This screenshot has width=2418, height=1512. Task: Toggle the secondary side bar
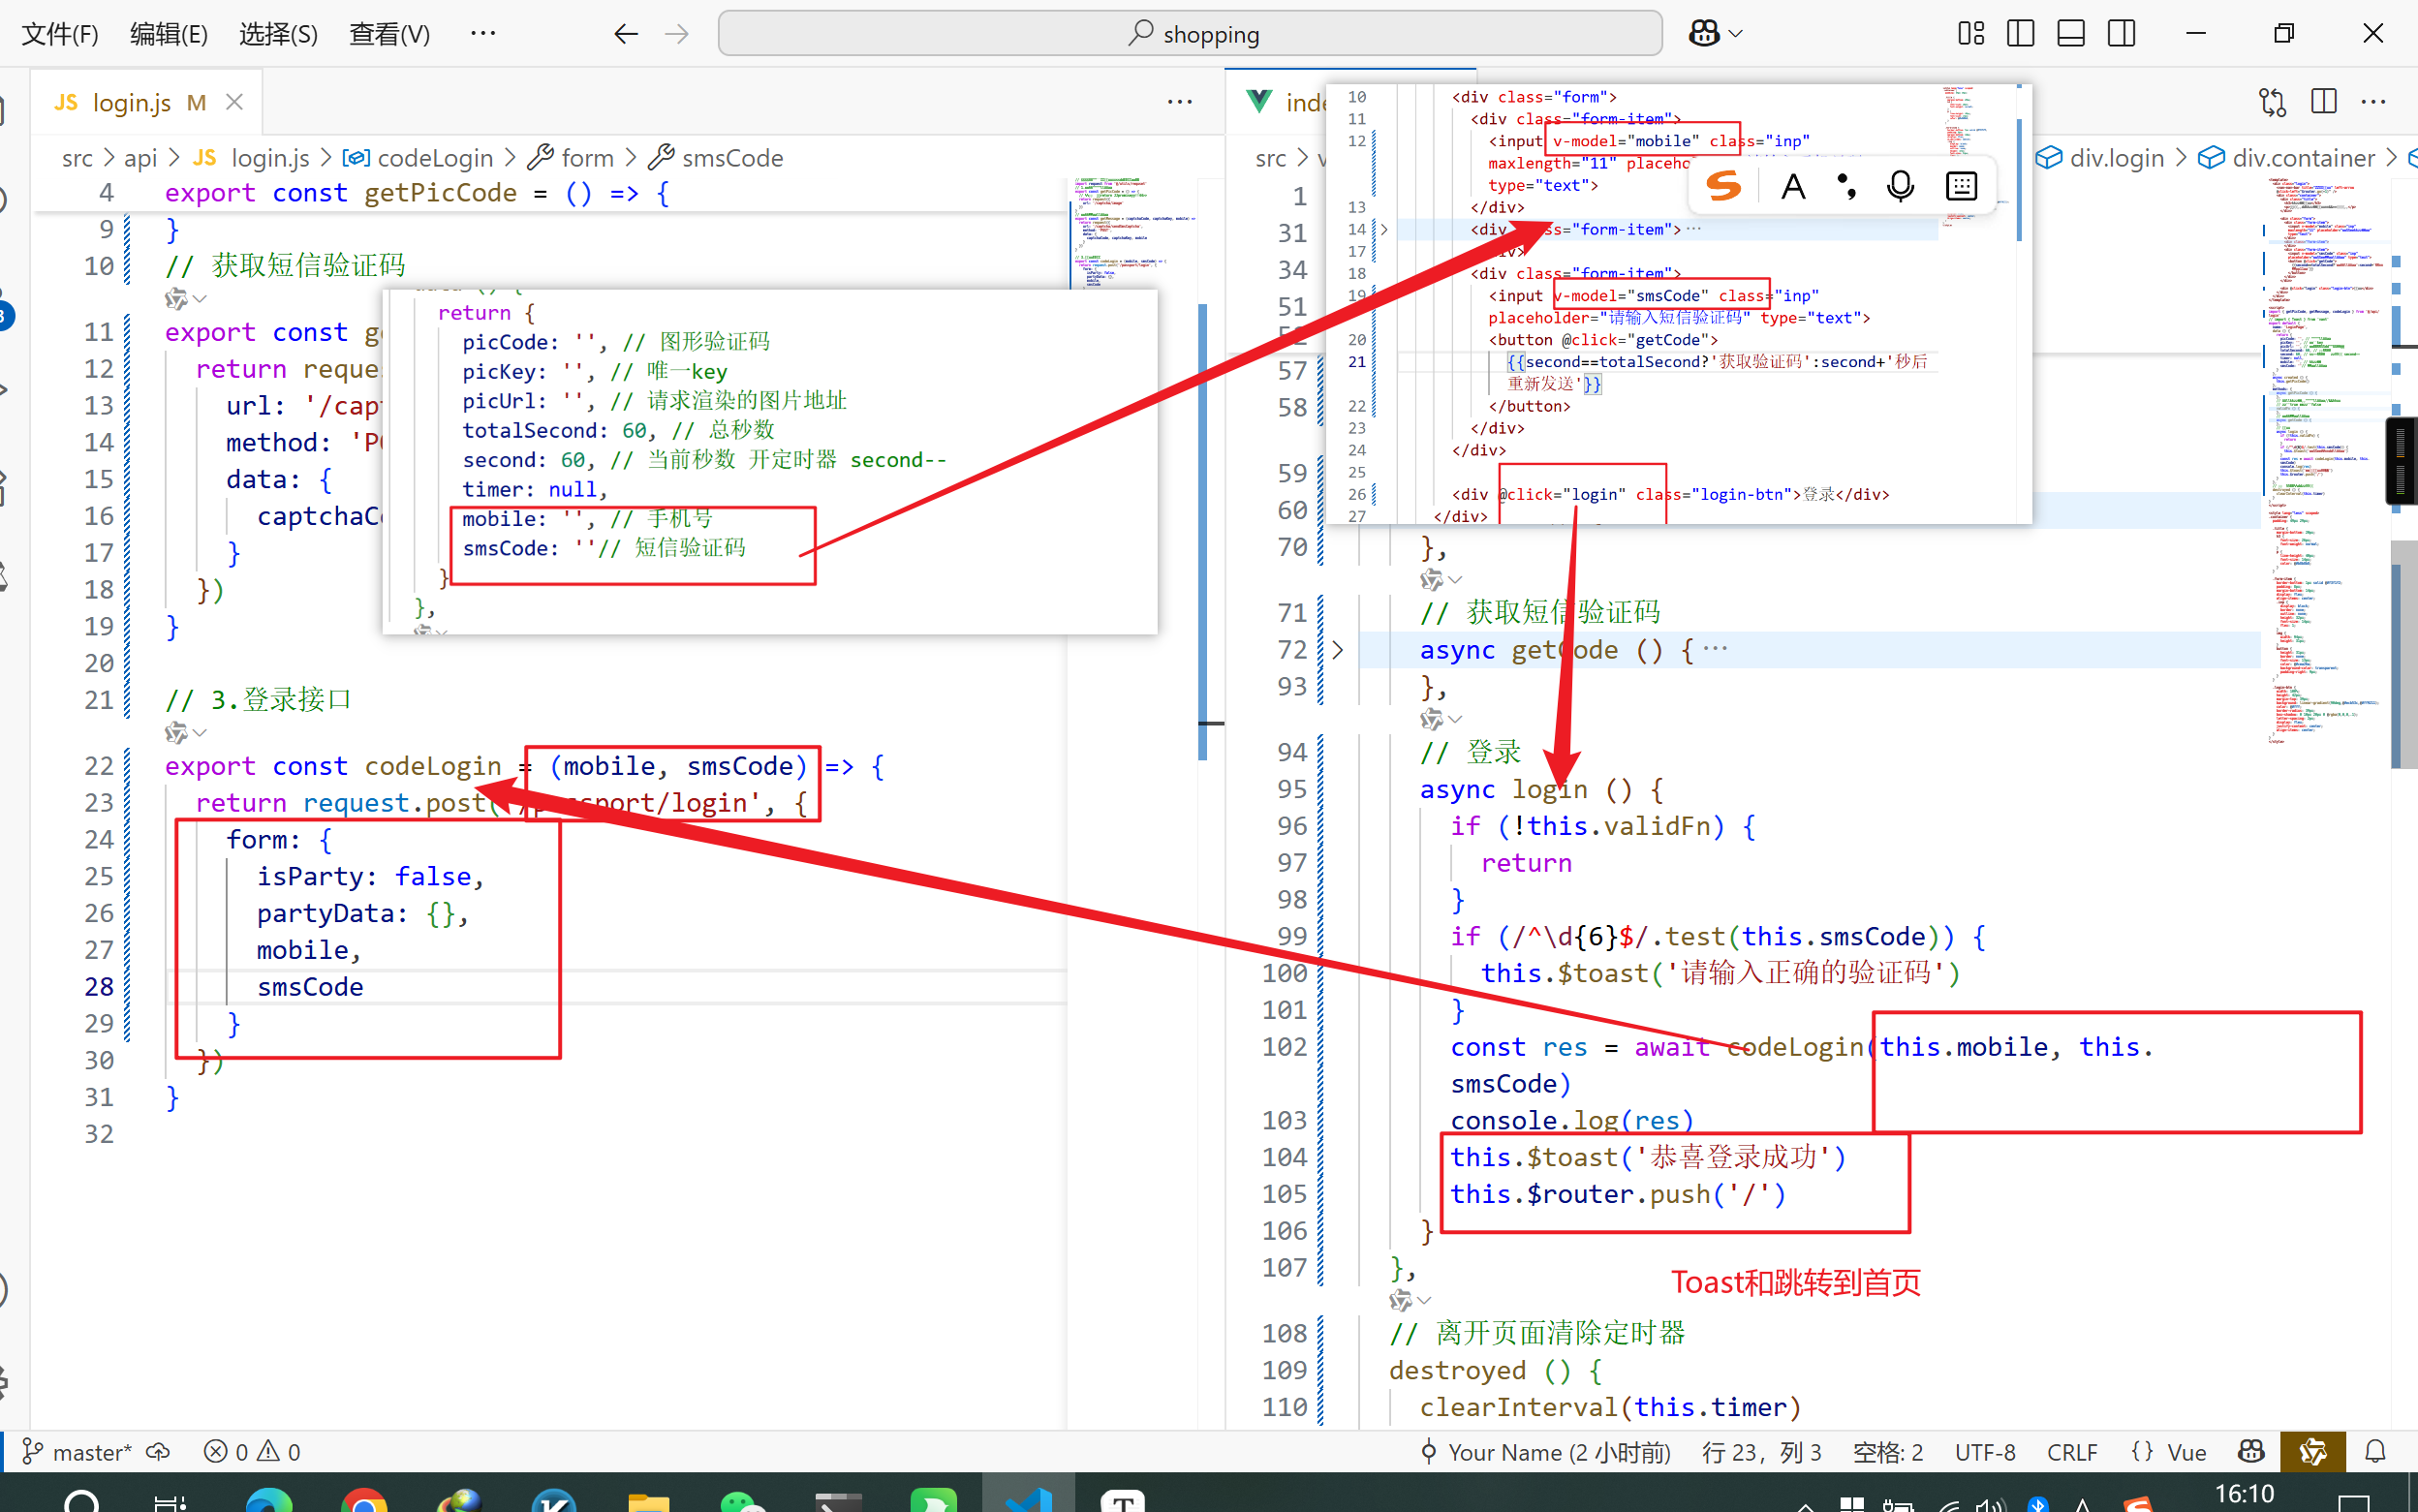(2121, 33)
